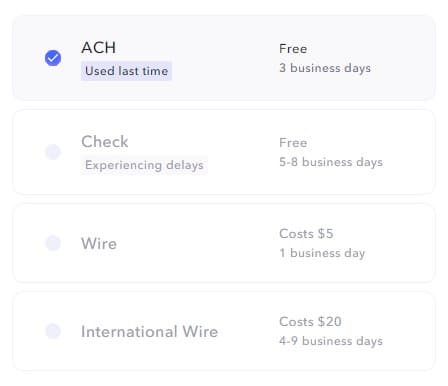Click the blue checkmark icon beside ACH
The height and width of the screenshot is (386, 448).
pyautogui.click(x=53, y=58)
